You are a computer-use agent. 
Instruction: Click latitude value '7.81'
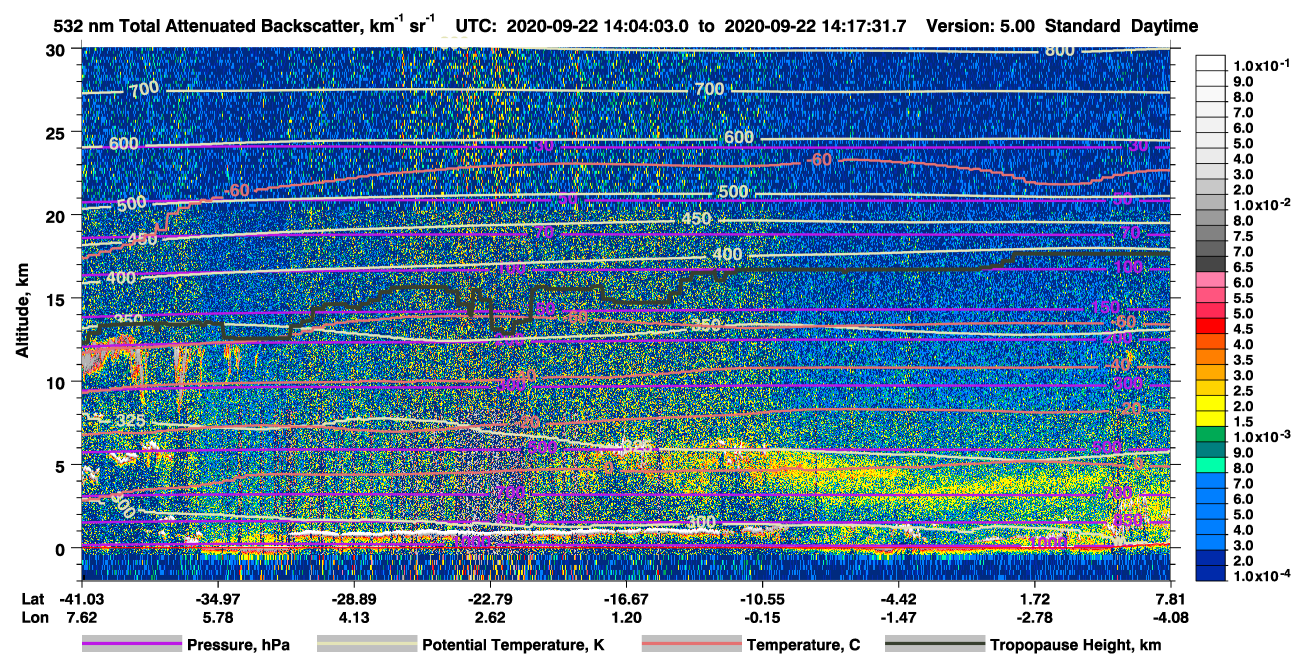(x=1171, y=598)
